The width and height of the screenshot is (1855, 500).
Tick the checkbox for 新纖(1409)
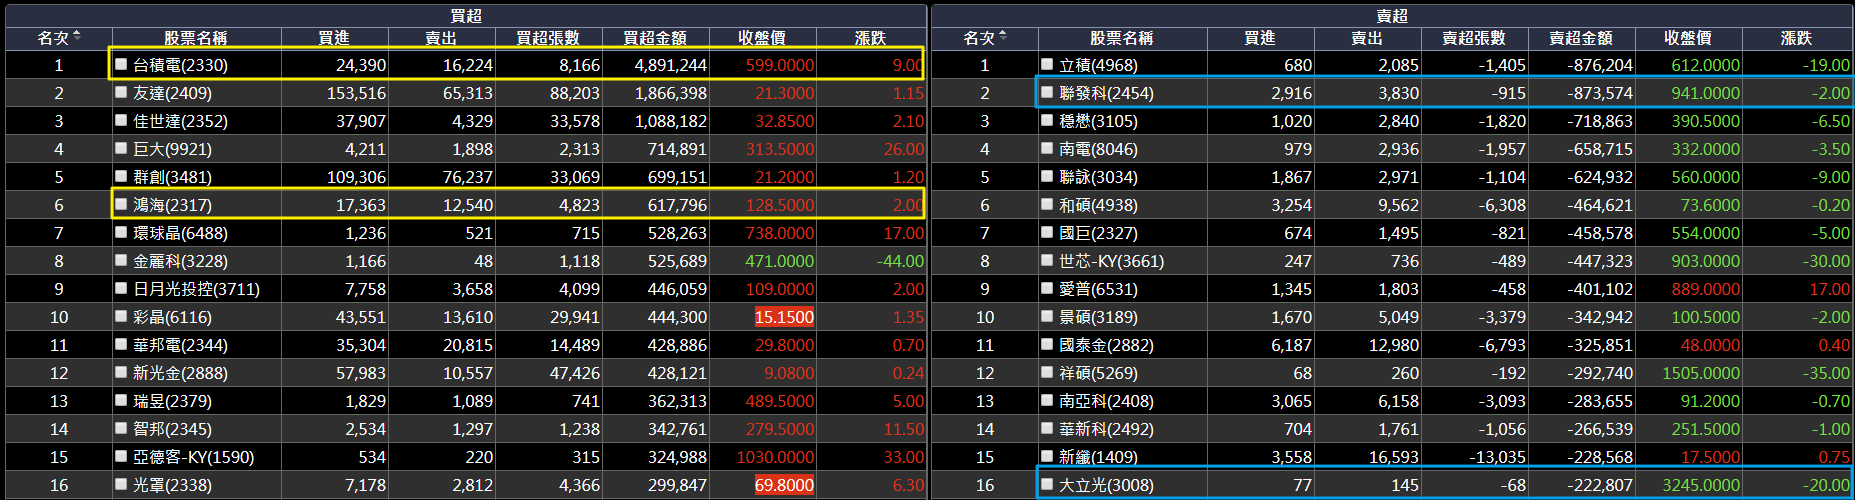click(x=1047, y=456)
